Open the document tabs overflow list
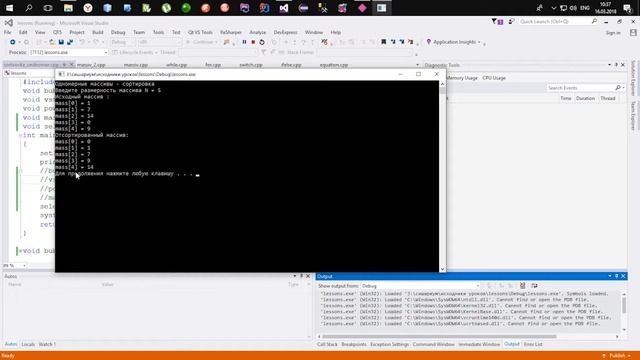The image size is (640, 360). tap(417, 65)
